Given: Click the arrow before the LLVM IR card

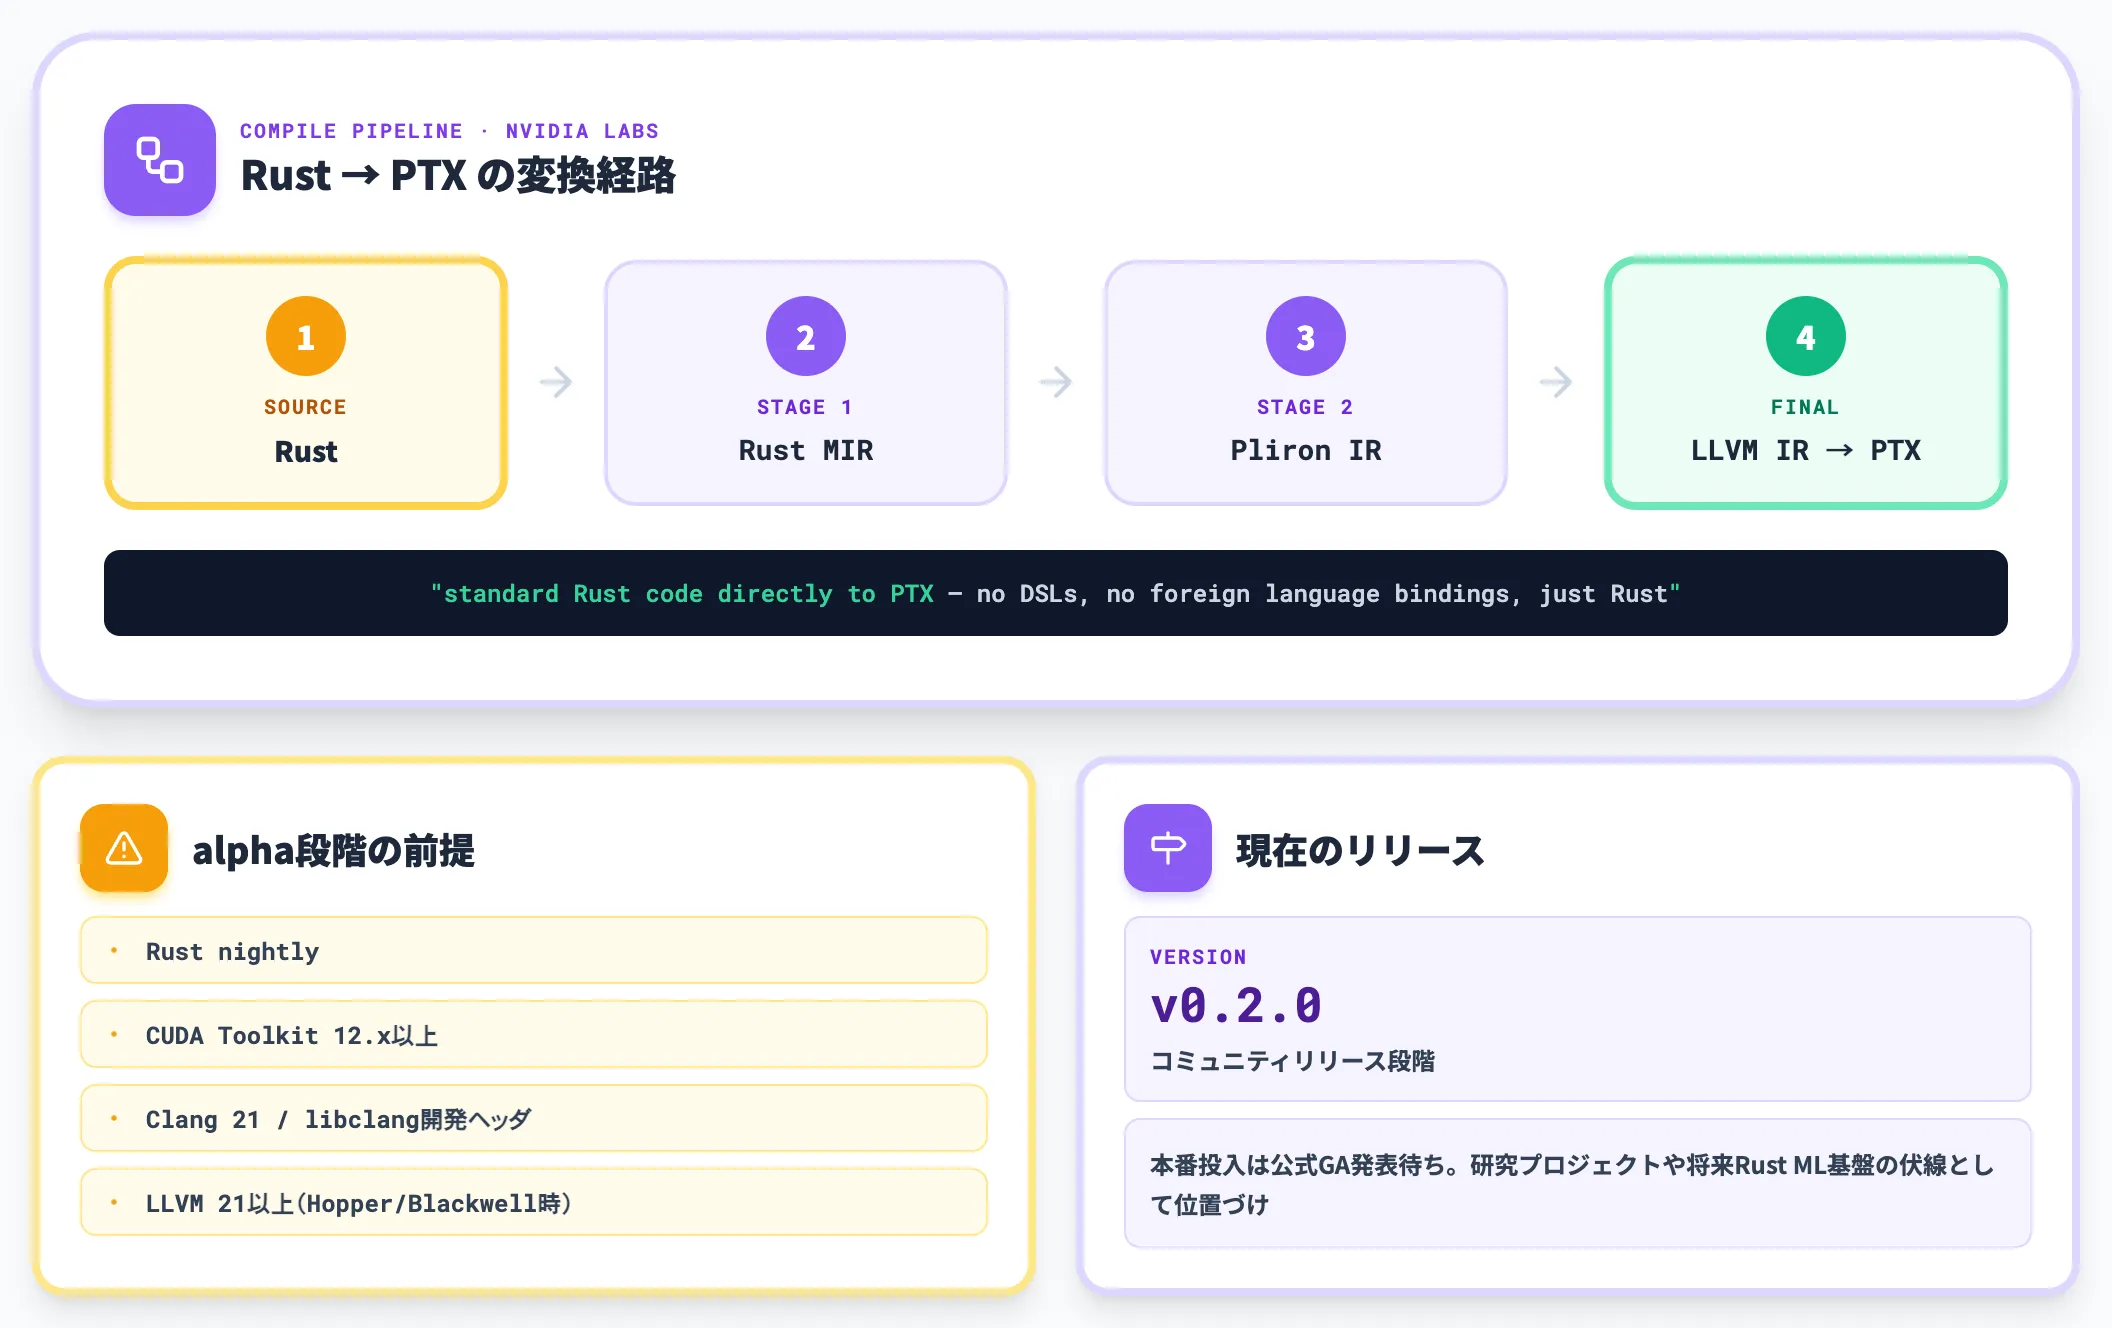Looking at the screenshot, I should (x=1556, y=382).
